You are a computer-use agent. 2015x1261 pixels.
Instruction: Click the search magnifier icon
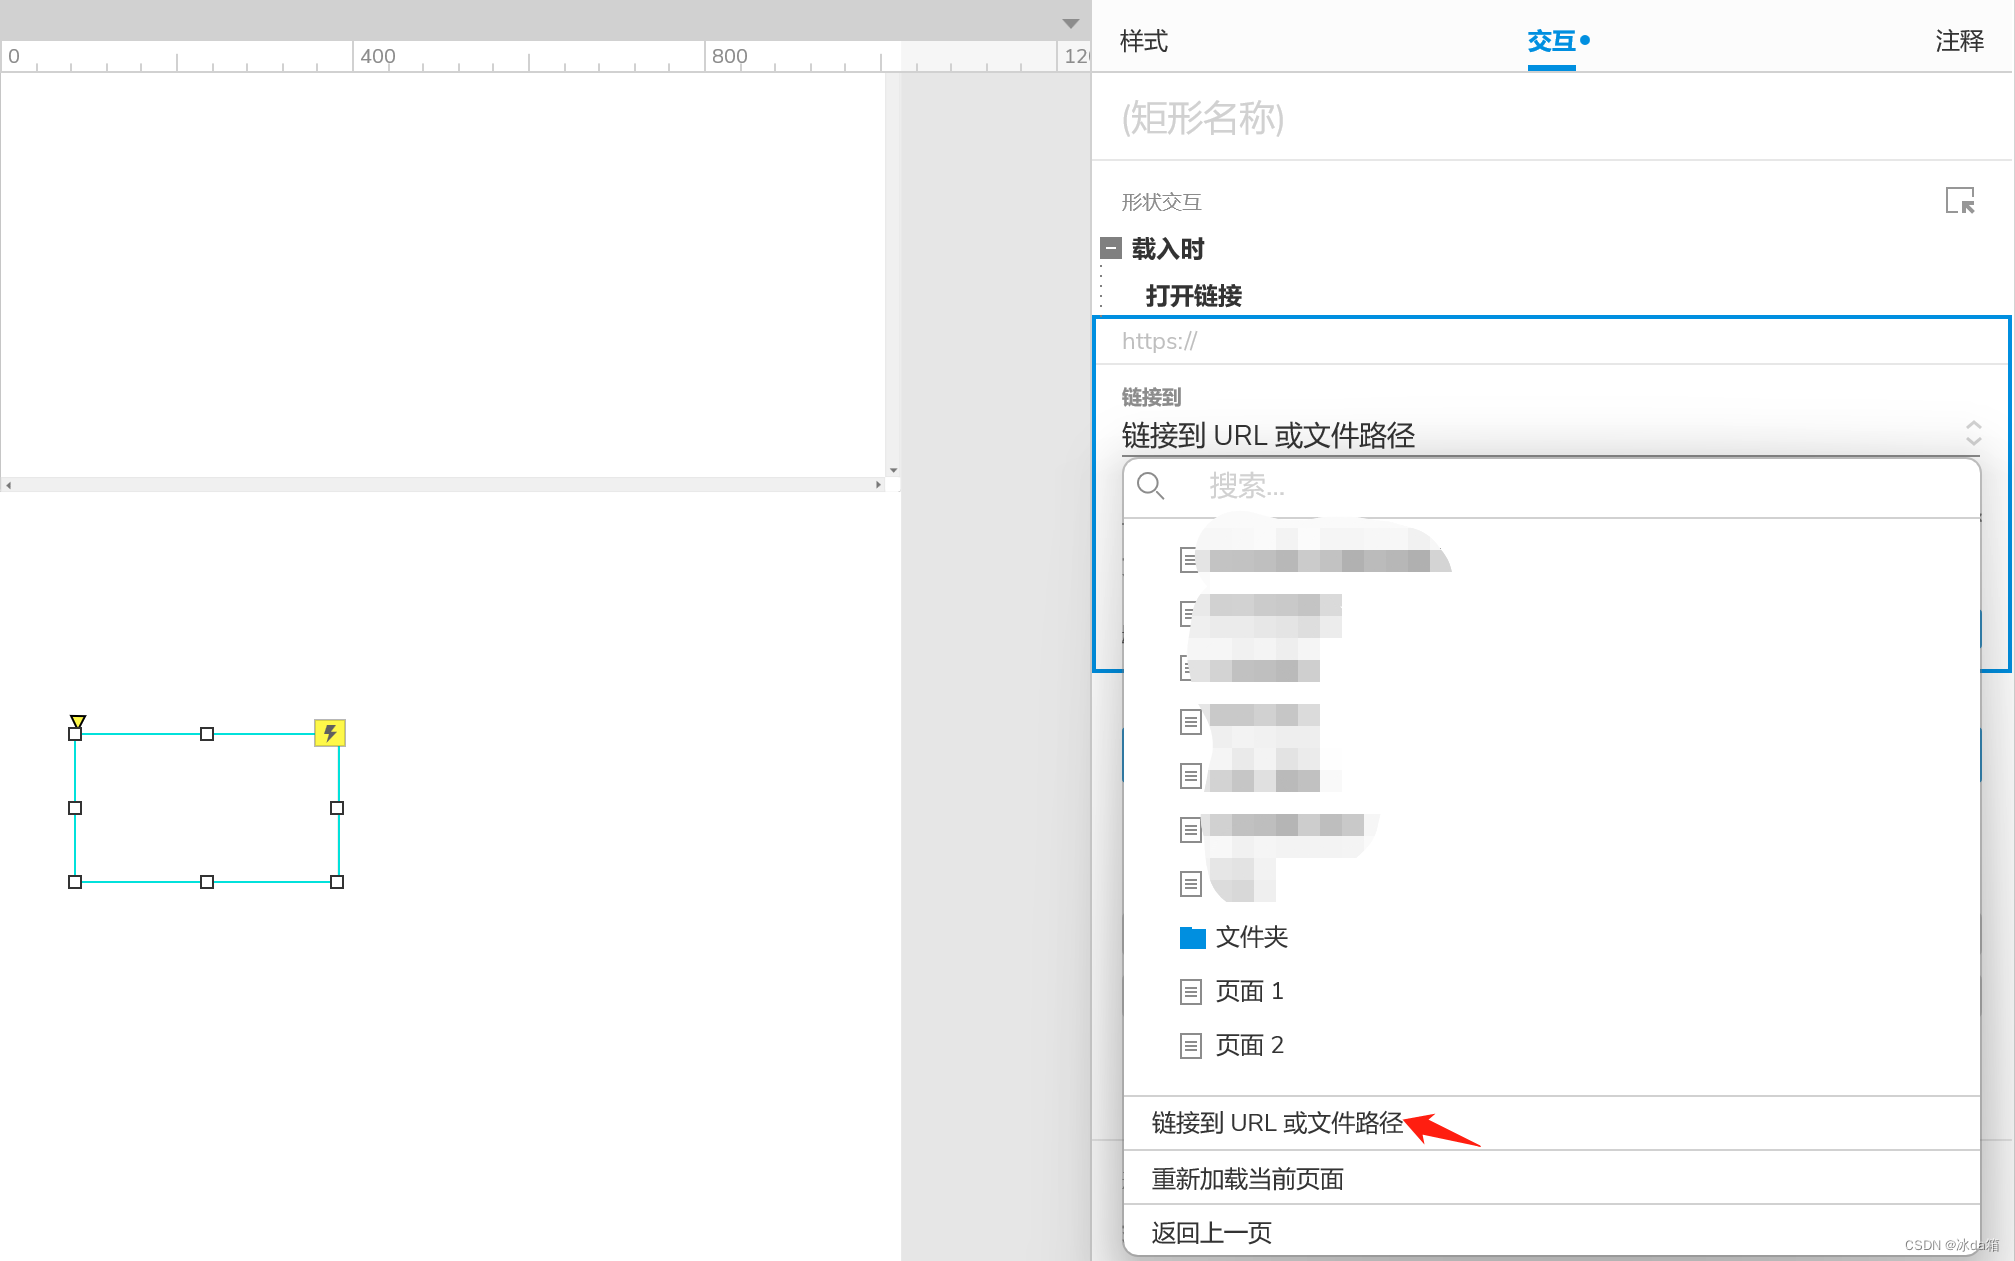click(1150, 486)
